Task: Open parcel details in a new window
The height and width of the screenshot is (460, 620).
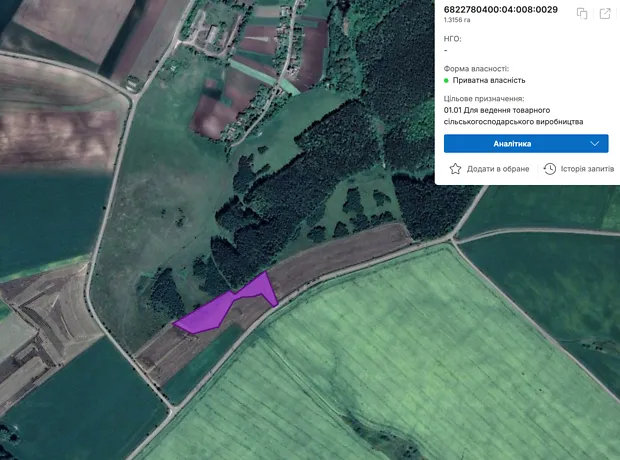Action: [605, 13]
